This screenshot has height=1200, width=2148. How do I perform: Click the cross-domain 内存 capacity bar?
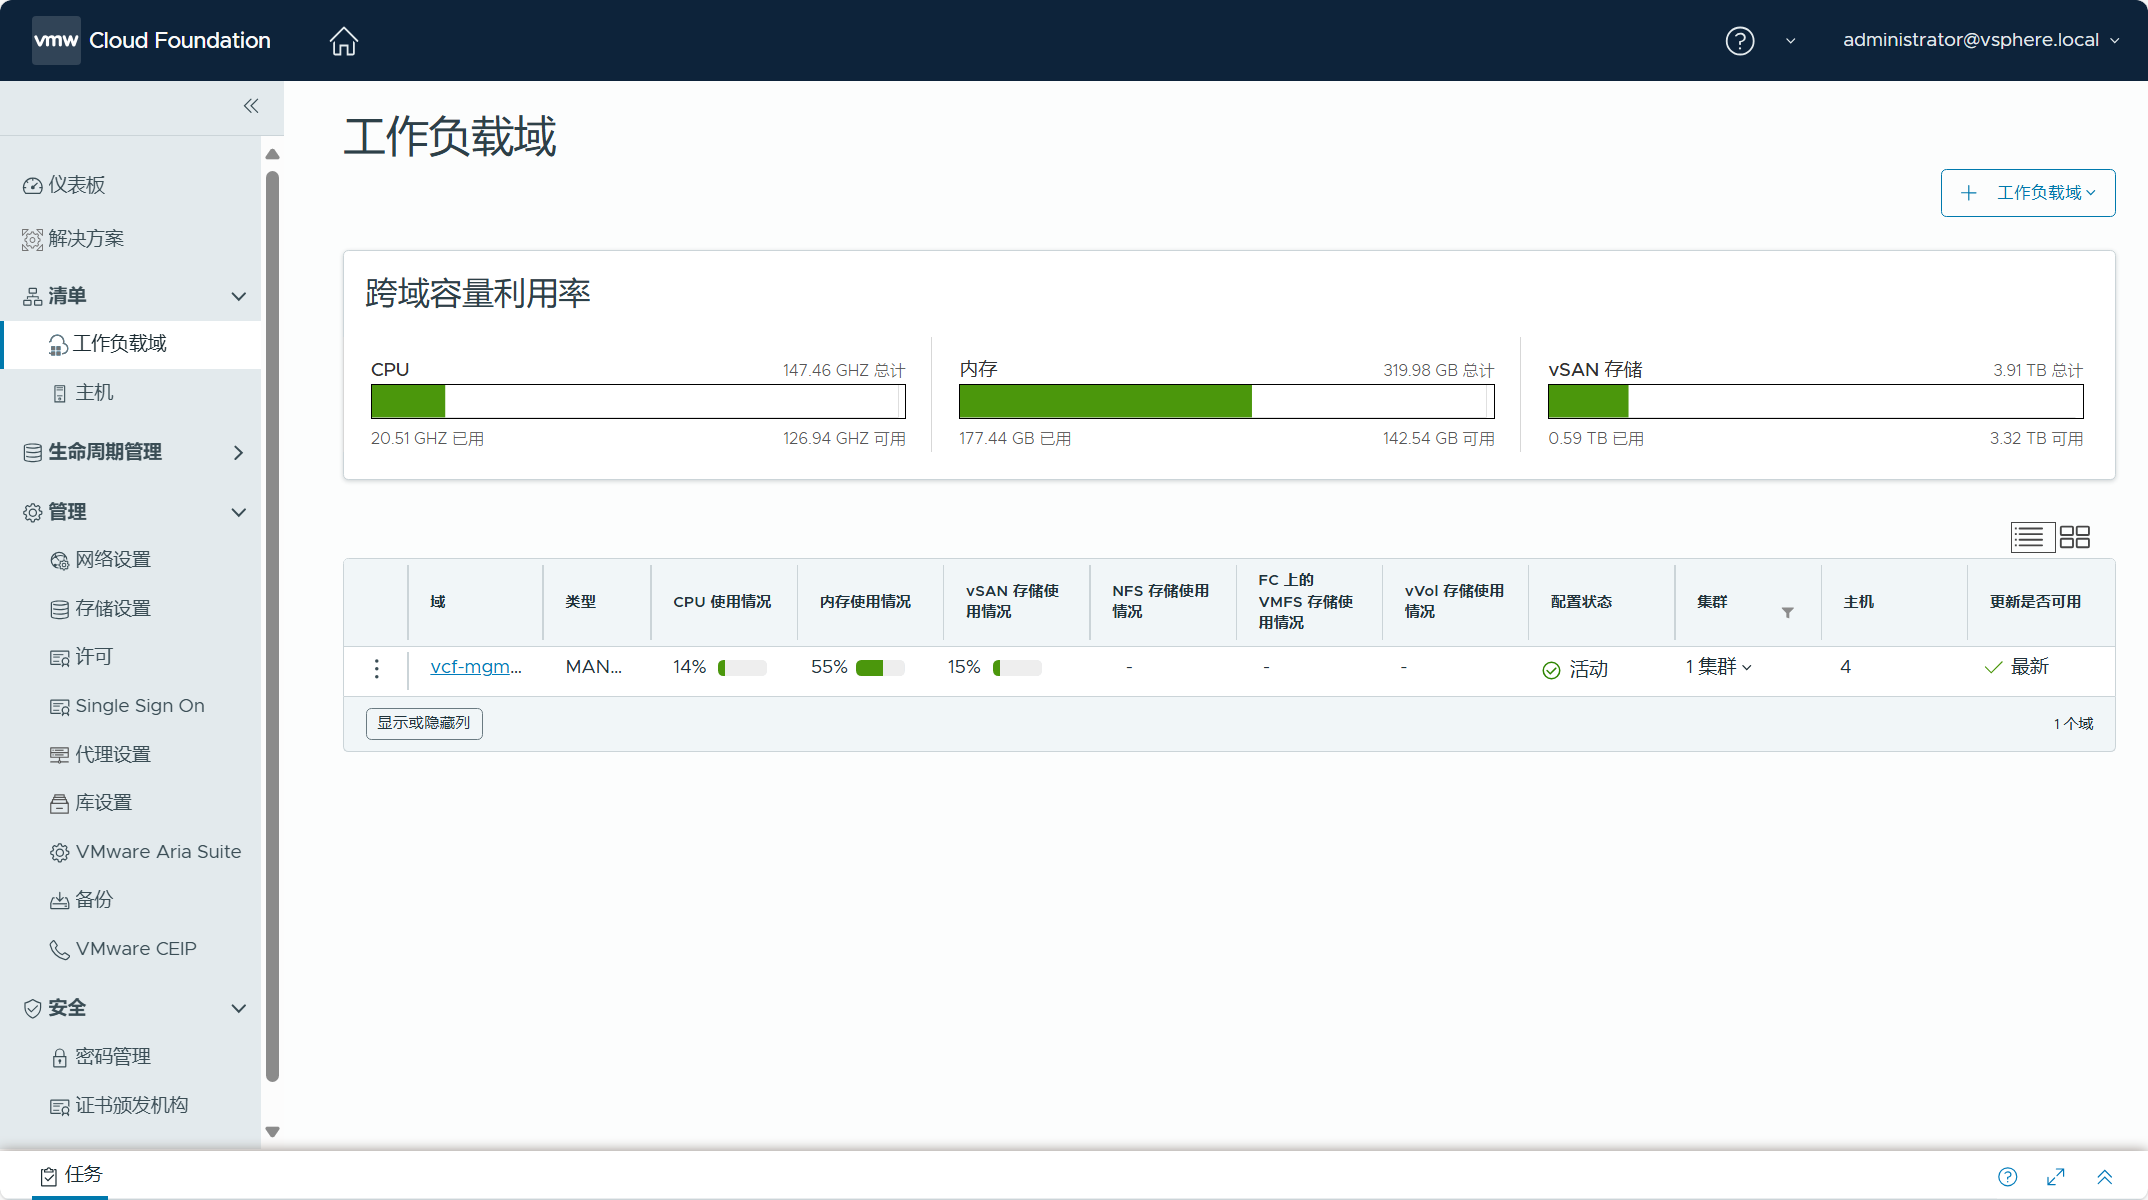(1227, 402)
